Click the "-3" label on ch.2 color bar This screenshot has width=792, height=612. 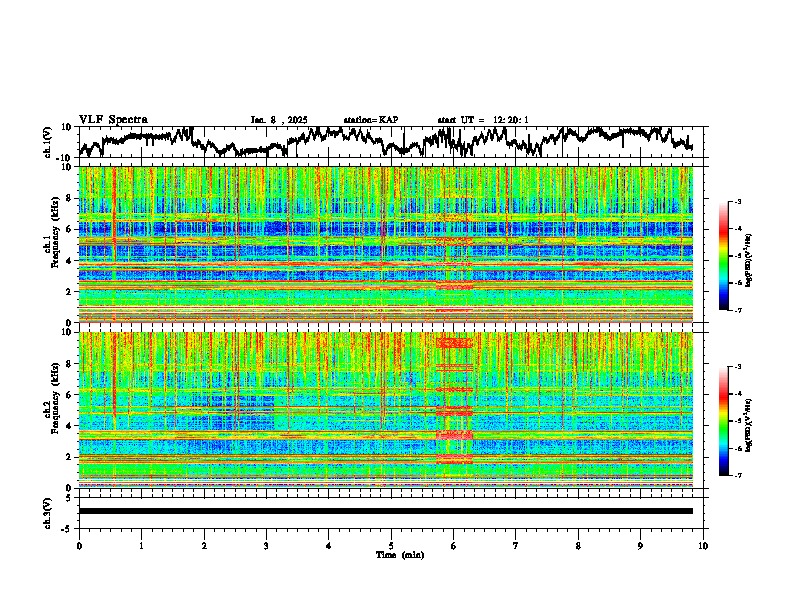(x=737, y=367)
